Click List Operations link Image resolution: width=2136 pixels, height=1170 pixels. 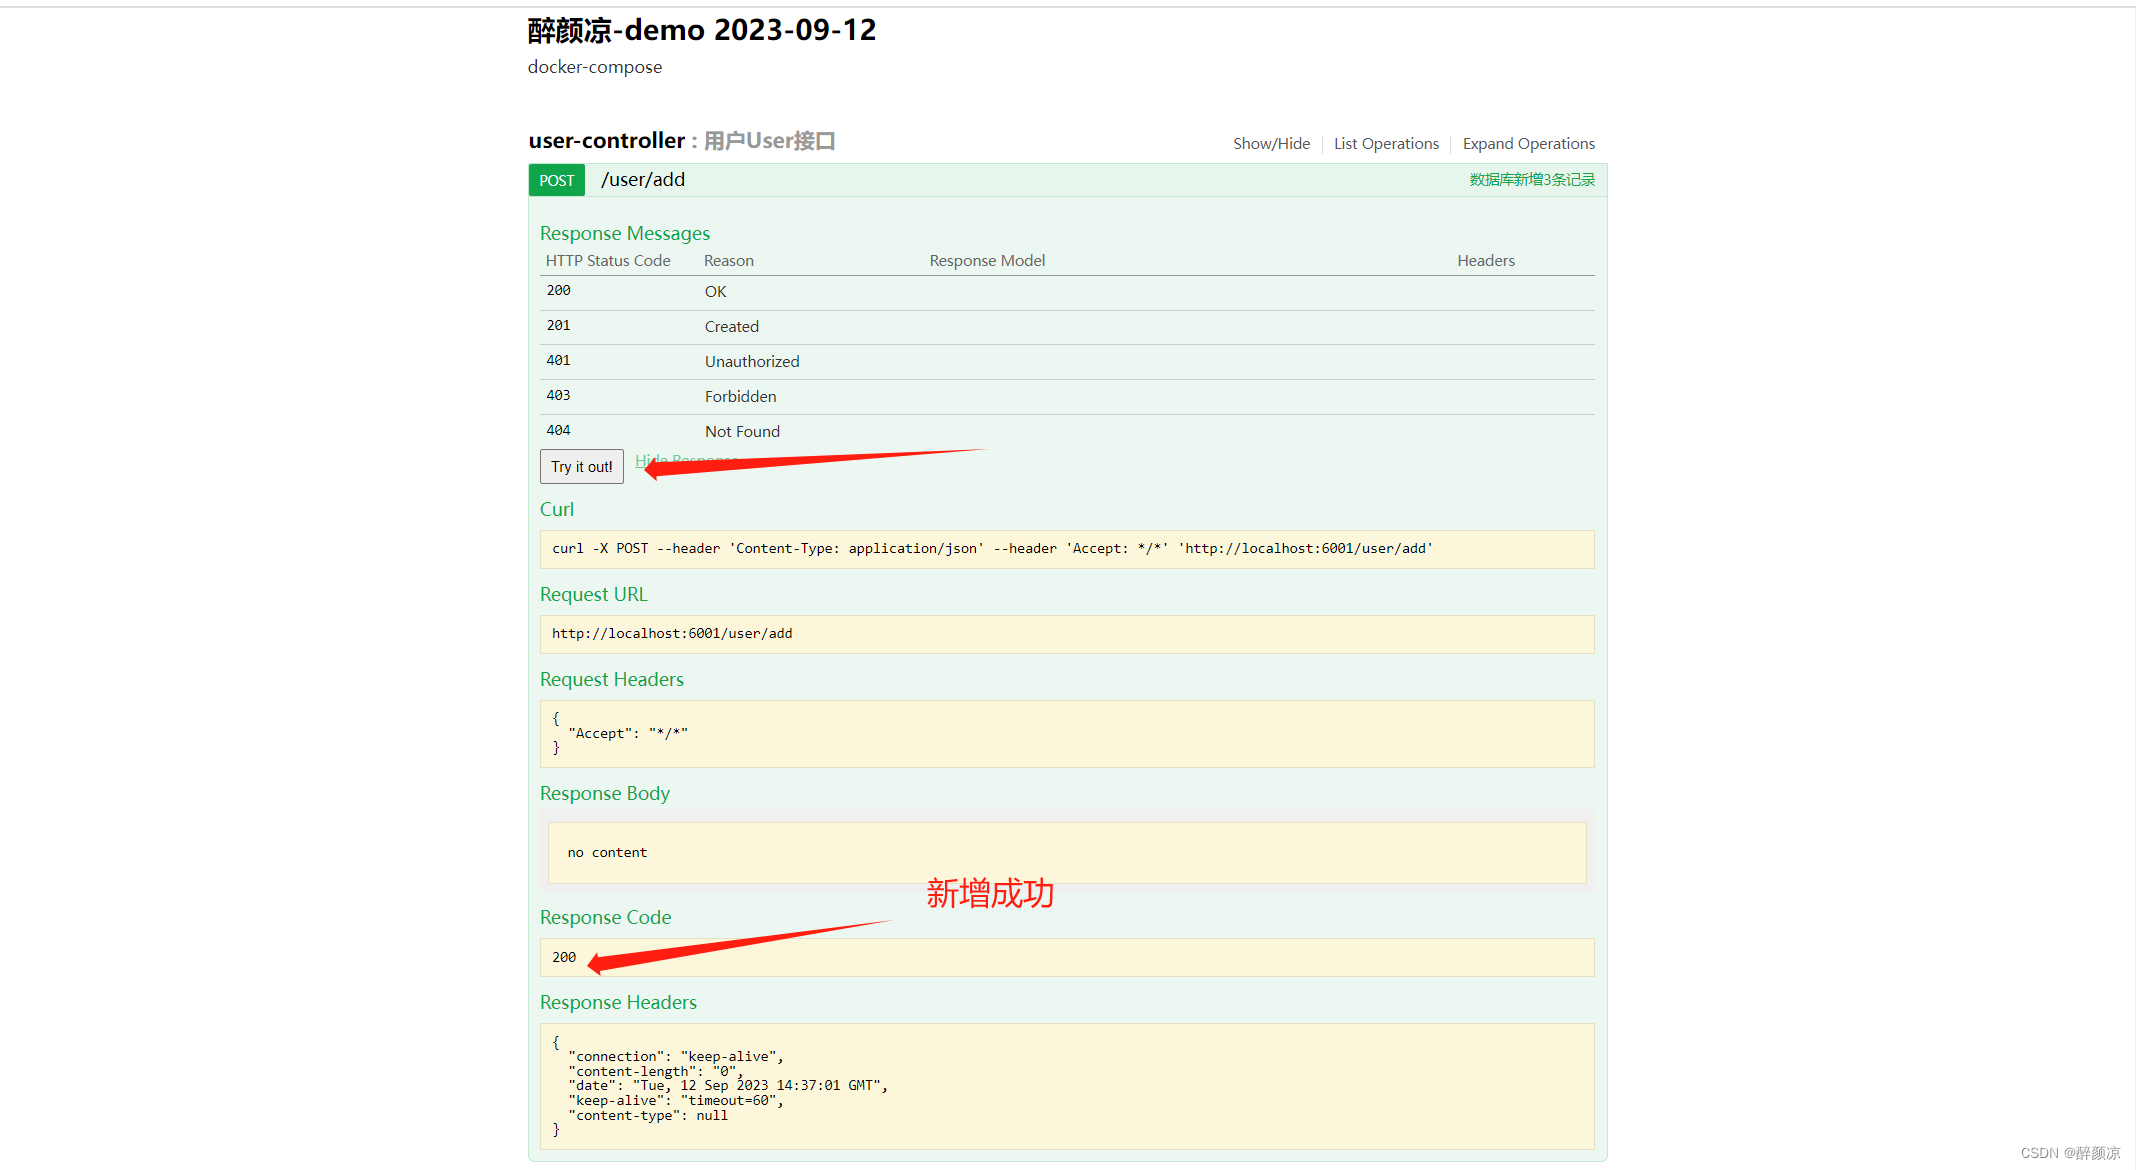coord(1386,144)
